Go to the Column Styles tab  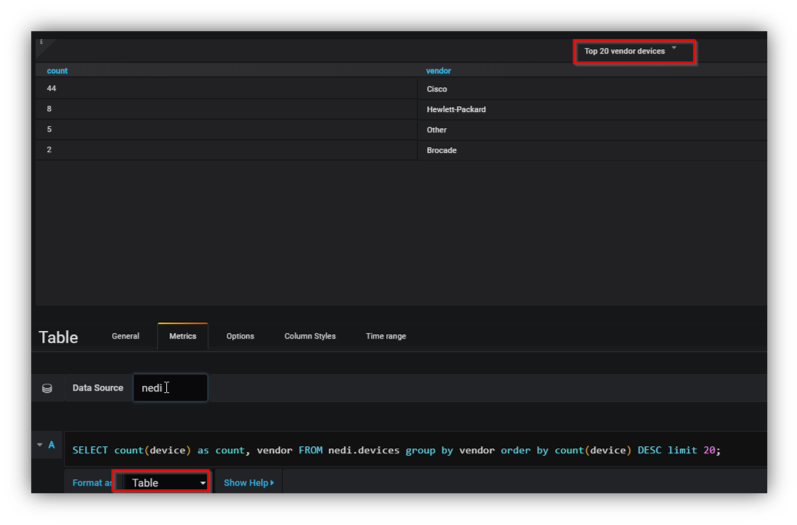pos(310,336)
